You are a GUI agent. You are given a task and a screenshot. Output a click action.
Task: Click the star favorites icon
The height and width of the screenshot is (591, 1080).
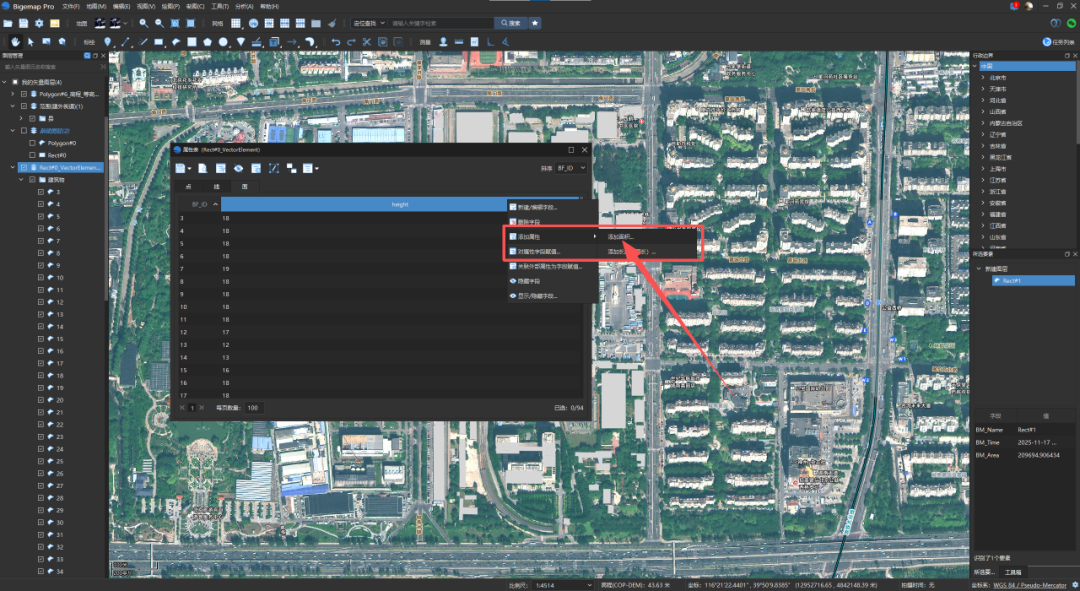click(x=535, y=23)
